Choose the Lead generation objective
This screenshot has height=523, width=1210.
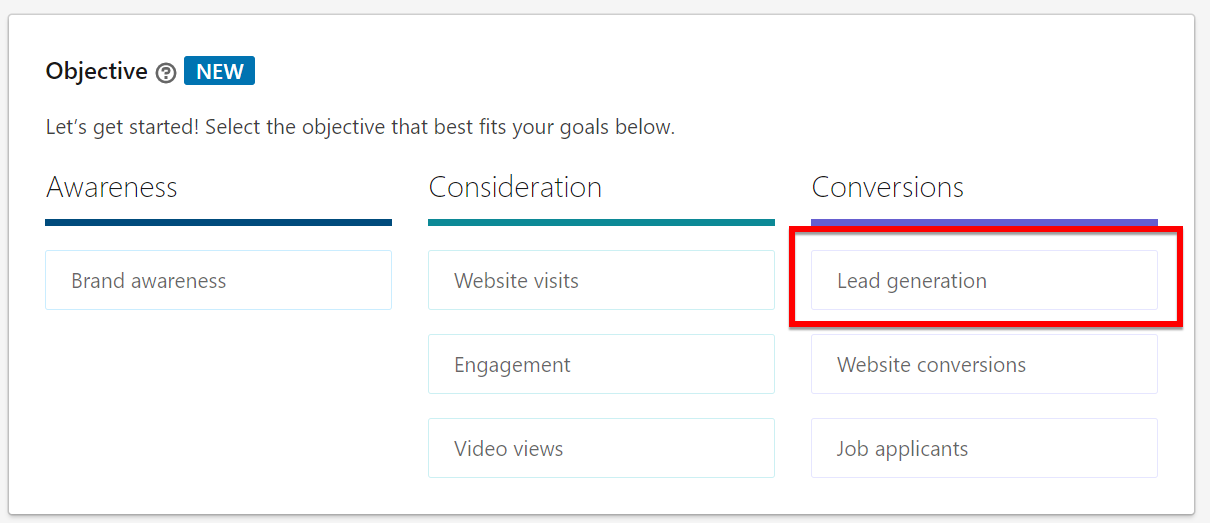(984, 280)
